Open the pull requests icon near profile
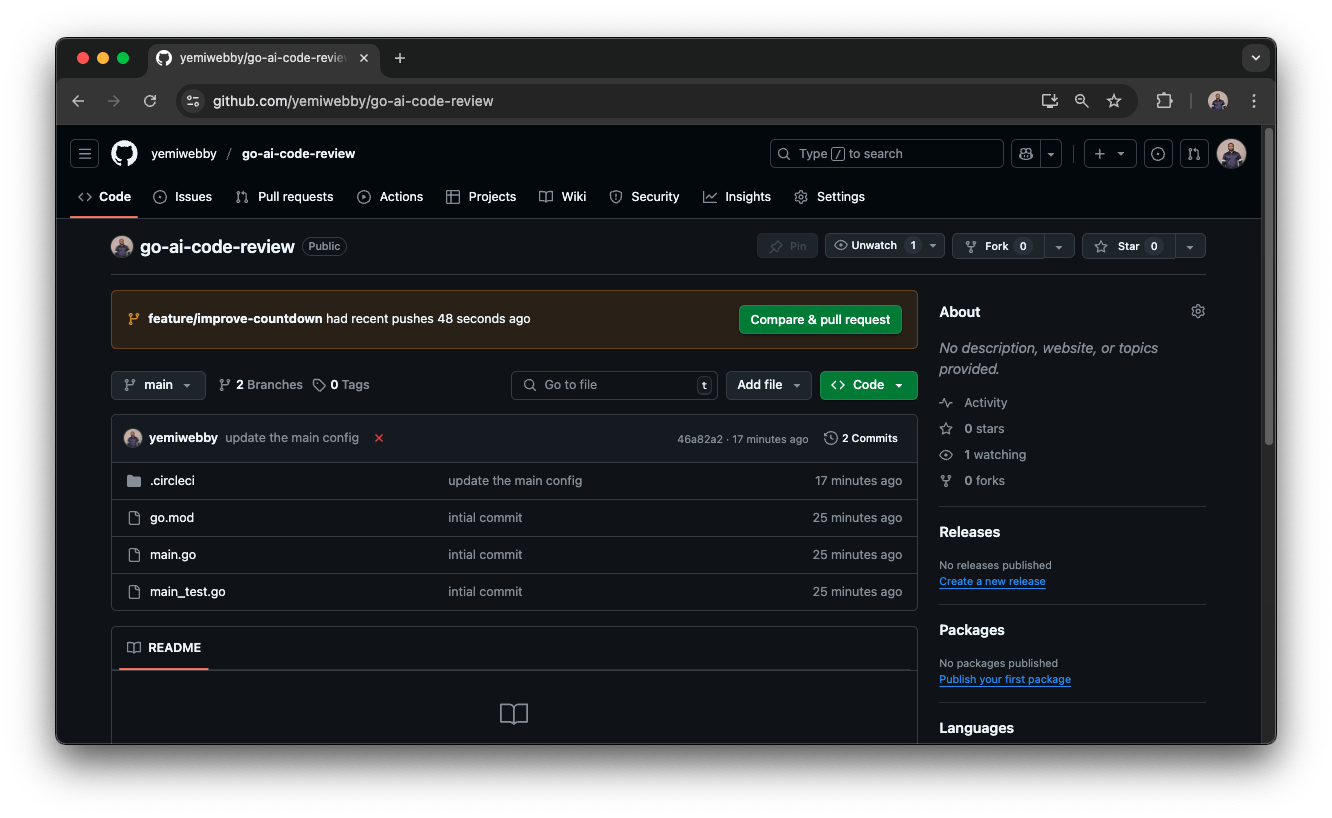This screenshot has width=1332, height=818. [1194, 153]
